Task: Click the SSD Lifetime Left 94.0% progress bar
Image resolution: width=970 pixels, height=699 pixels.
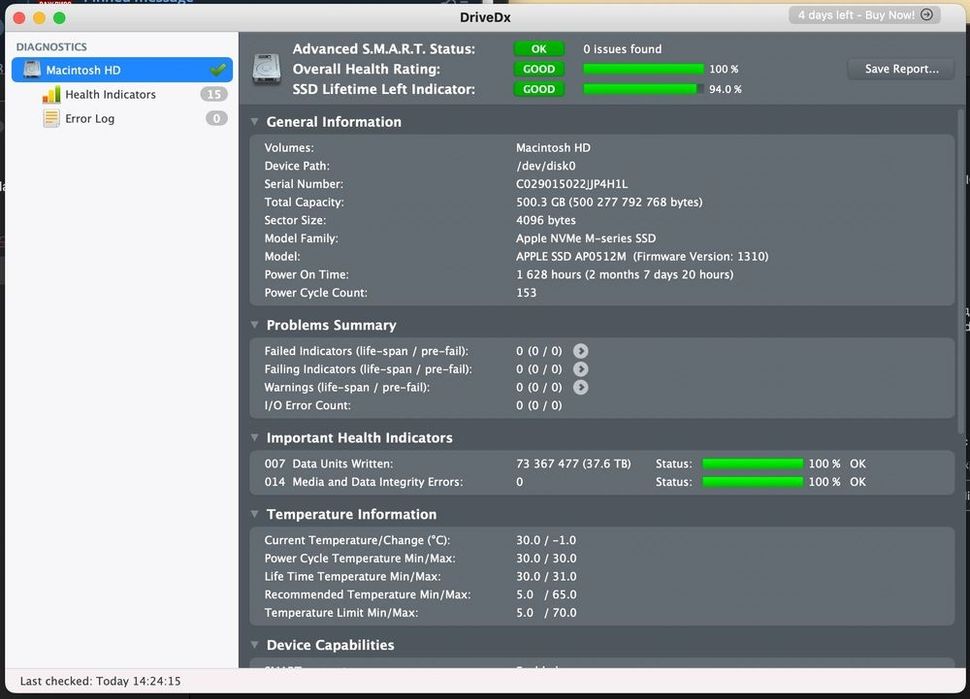Action: coord(643,89)
